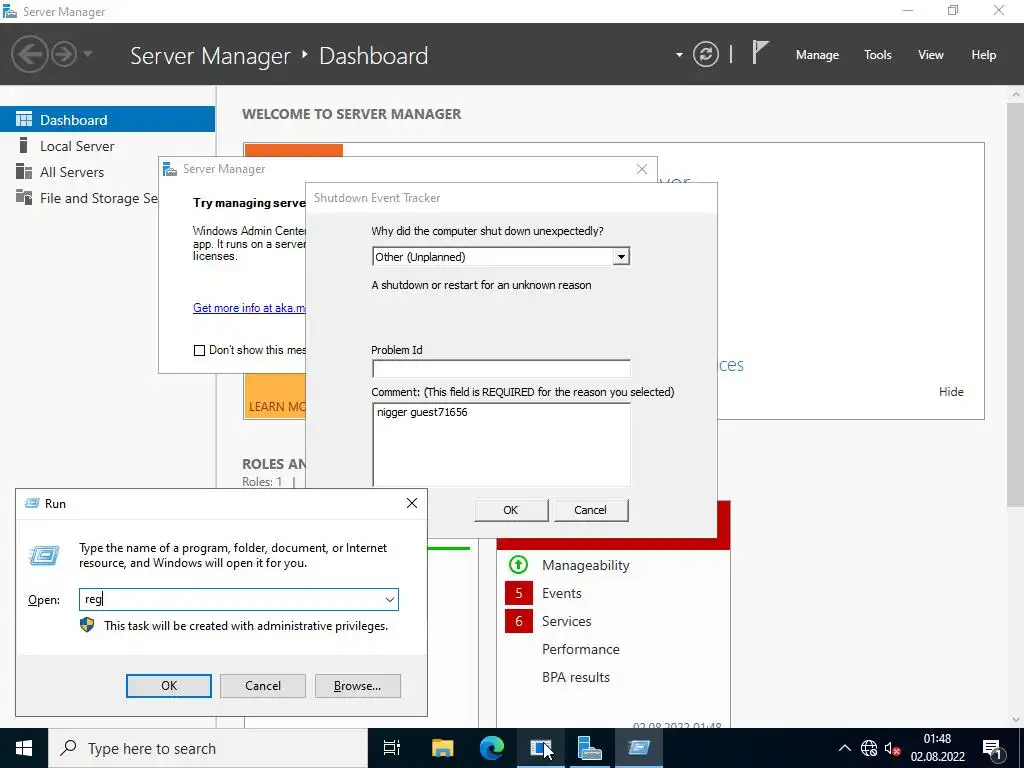1024x768 pixels.
Task: Click the red Services count badge 6
Action: click(x=519, y=621)
